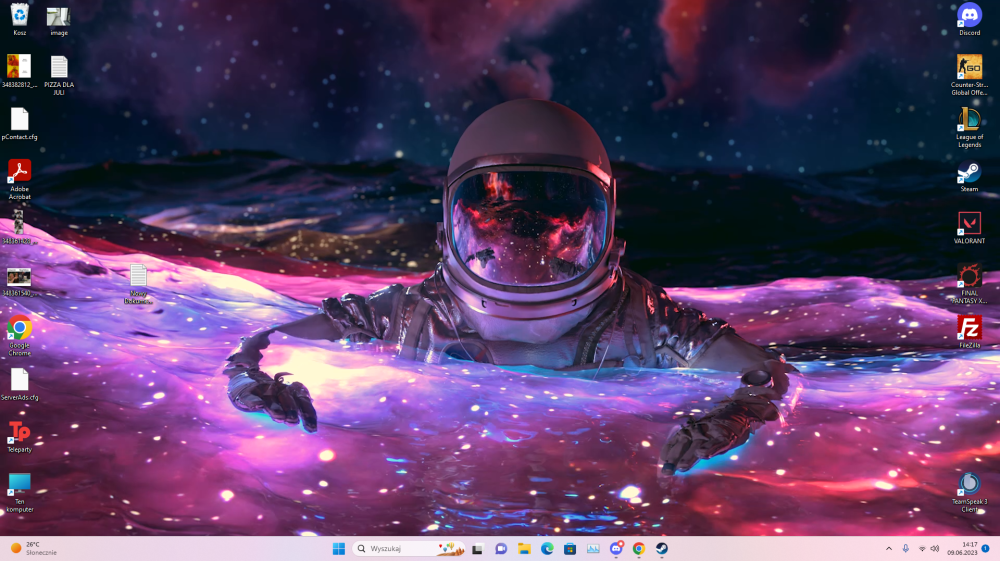1000x561 pixels.
Task: Open the Windows Start menu
Action: [x=339, y=549]
